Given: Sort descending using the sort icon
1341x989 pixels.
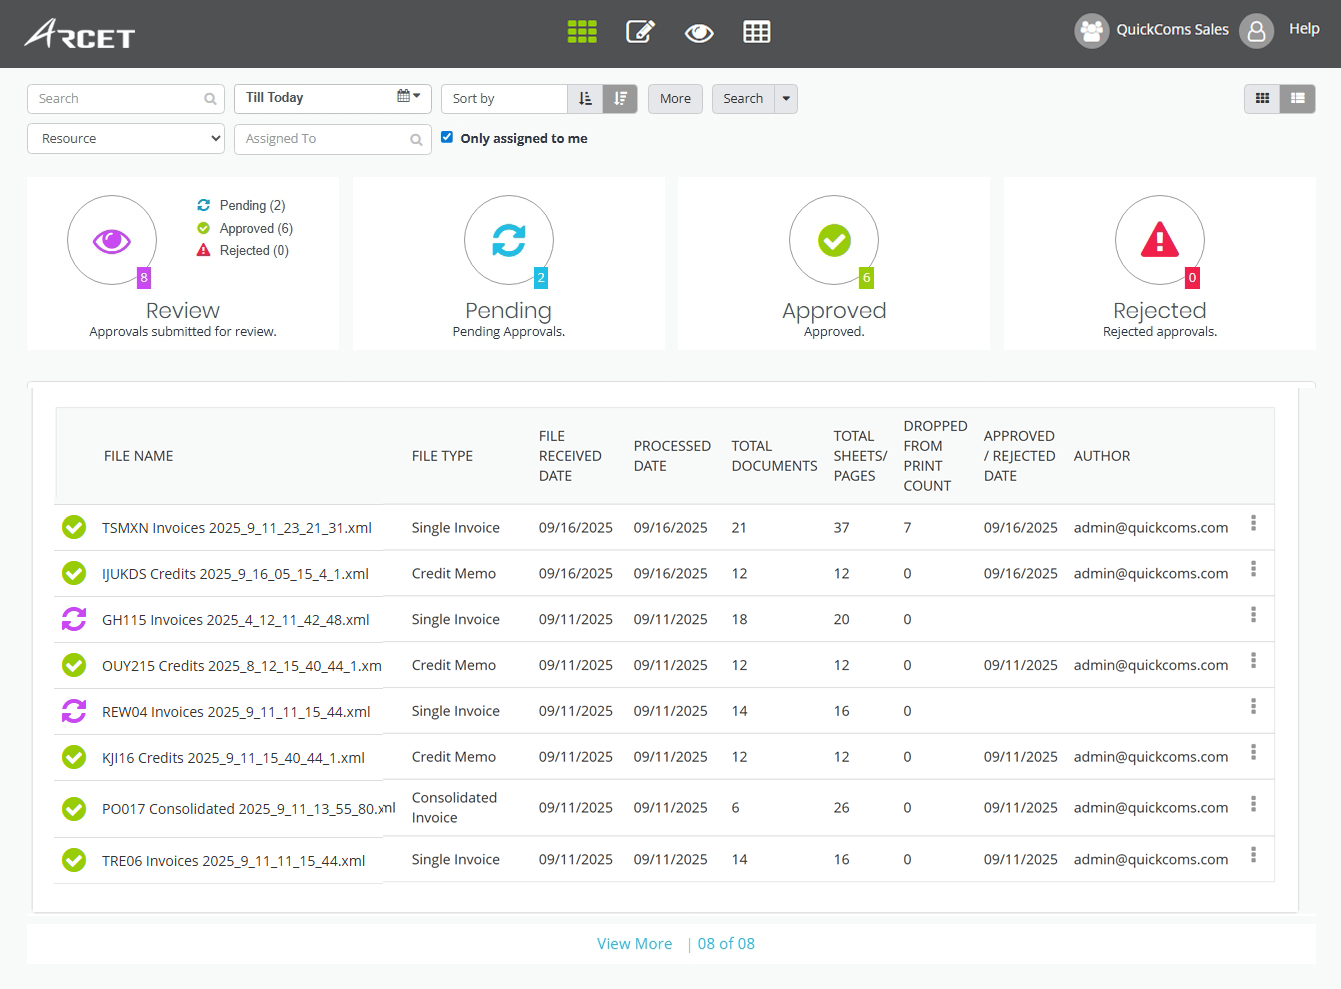Looking at the screenshot, I should [620, 99].
